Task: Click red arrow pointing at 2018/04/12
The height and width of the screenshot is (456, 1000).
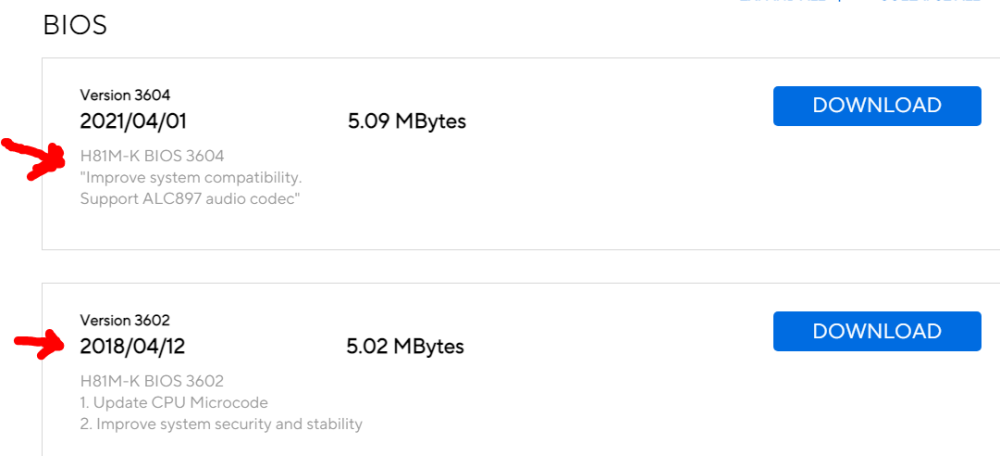Action: (x=40, y=345)
